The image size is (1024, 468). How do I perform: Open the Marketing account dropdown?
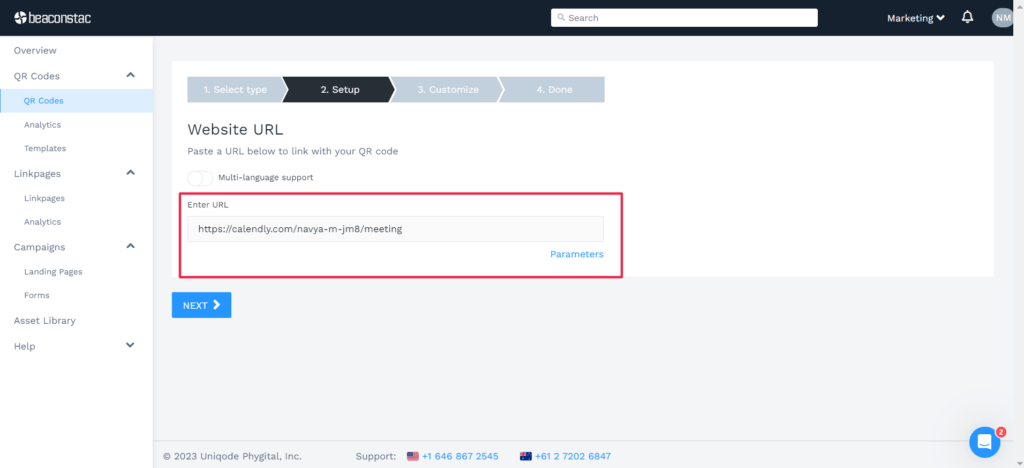coord(915,18)
